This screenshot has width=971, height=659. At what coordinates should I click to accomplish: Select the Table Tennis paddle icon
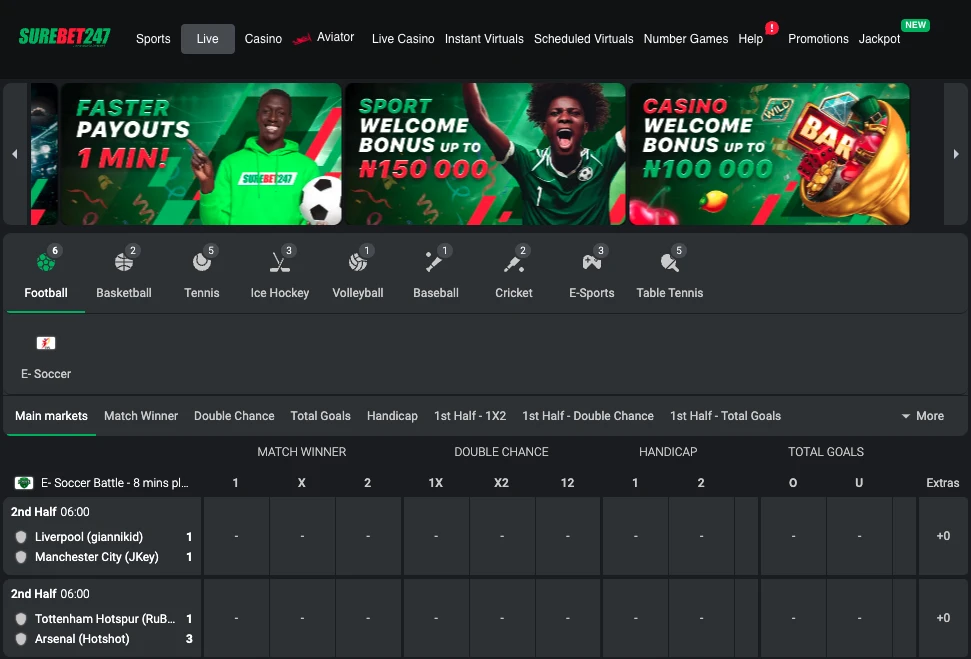pyautogui.click(x=669, y=263)
